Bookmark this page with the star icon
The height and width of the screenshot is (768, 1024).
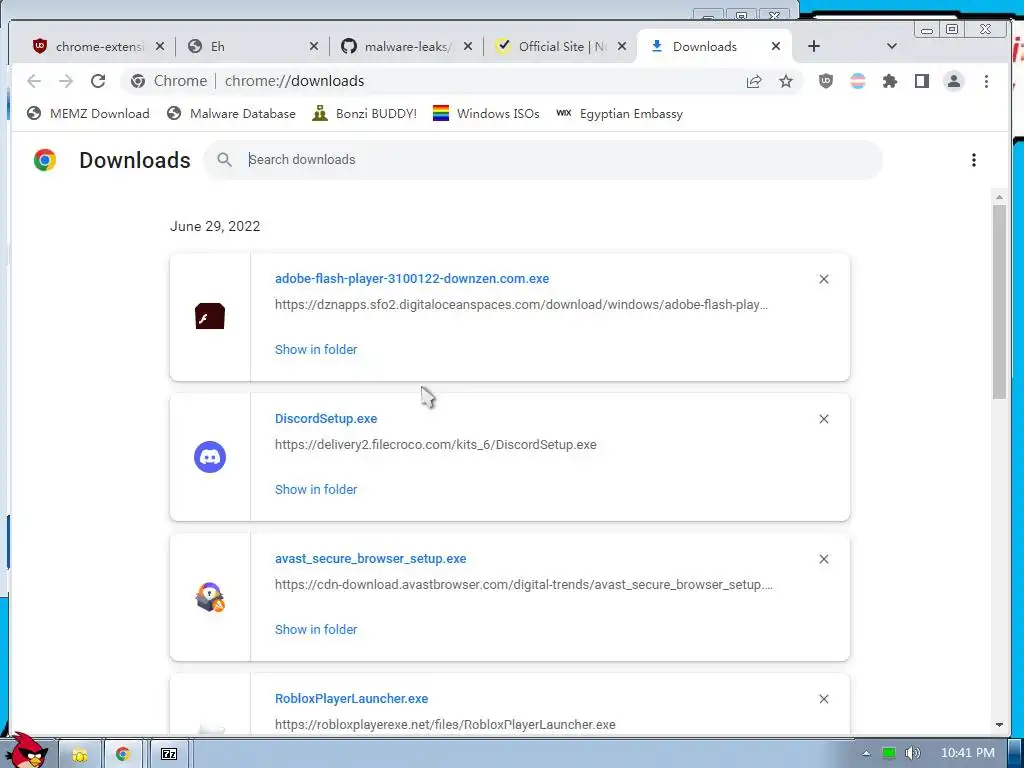tap(786, 81)
